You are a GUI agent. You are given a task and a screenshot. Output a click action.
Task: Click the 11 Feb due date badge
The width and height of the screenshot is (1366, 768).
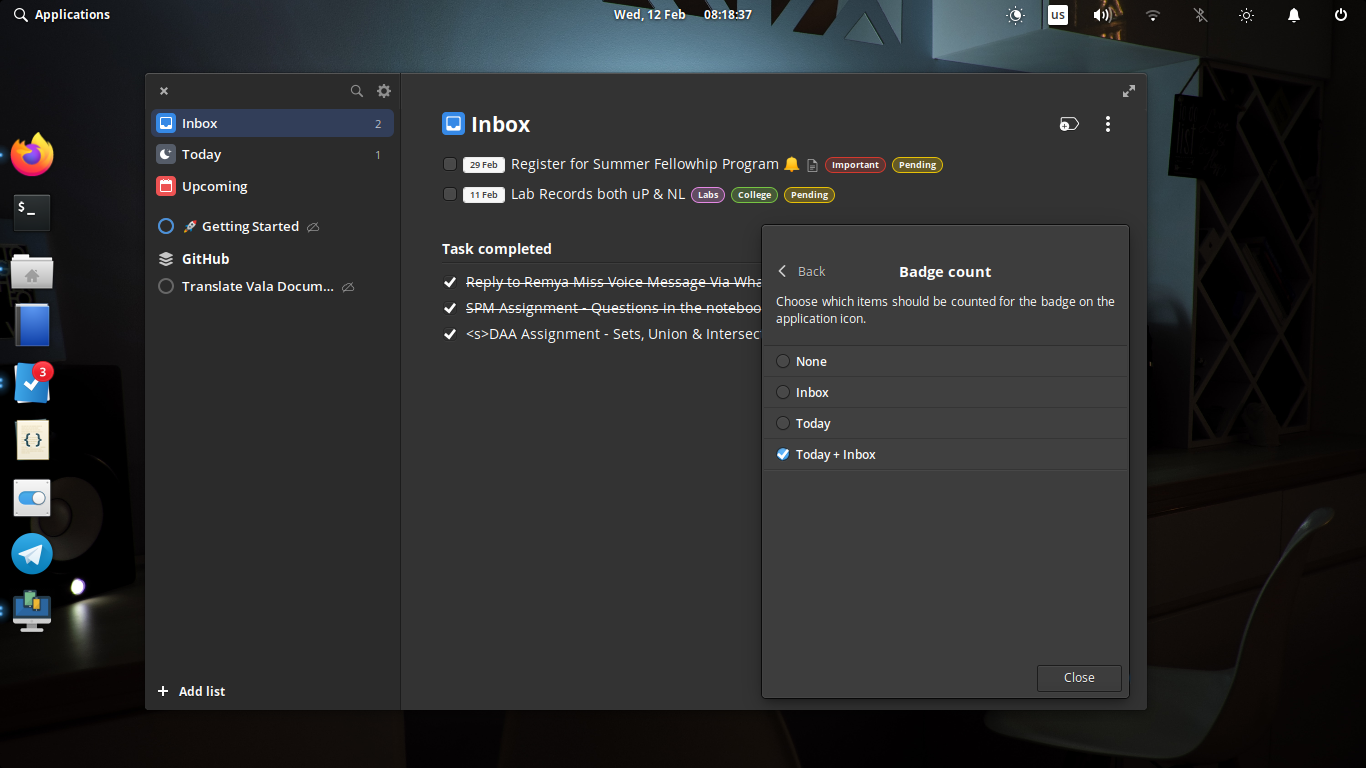[484, 195]
